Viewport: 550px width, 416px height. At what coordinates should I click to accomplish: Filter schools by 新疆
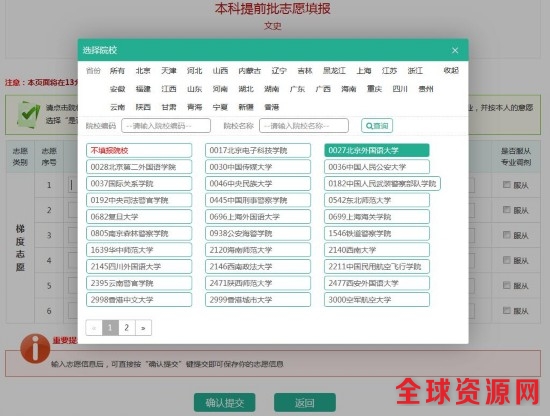(x=246, y=107)
